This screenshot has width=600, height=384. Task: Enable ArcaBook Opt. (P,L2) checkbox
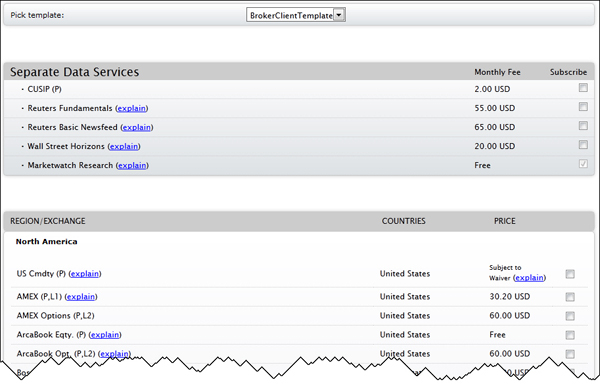[x=570, y=354]
